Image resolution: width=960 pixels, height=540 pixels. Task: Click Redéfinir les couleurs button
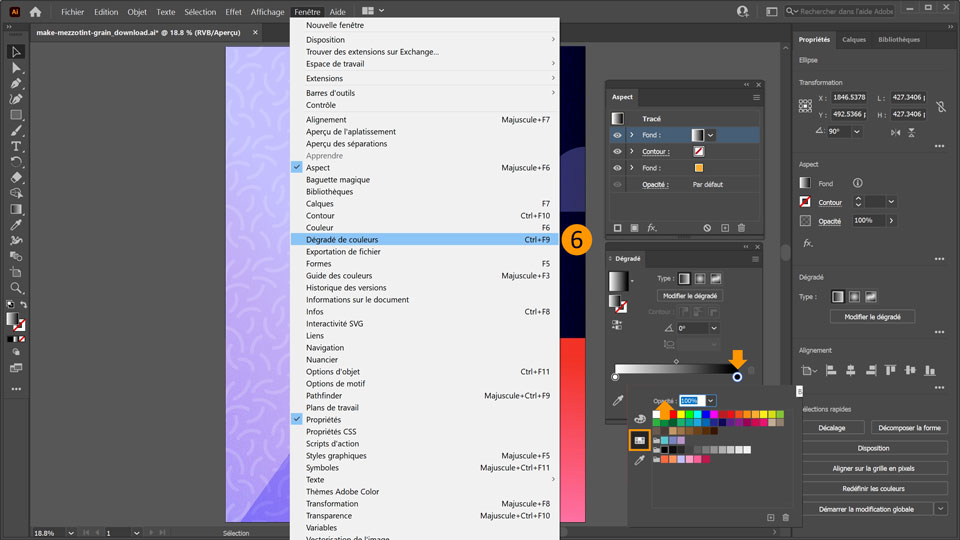point(873,489)
